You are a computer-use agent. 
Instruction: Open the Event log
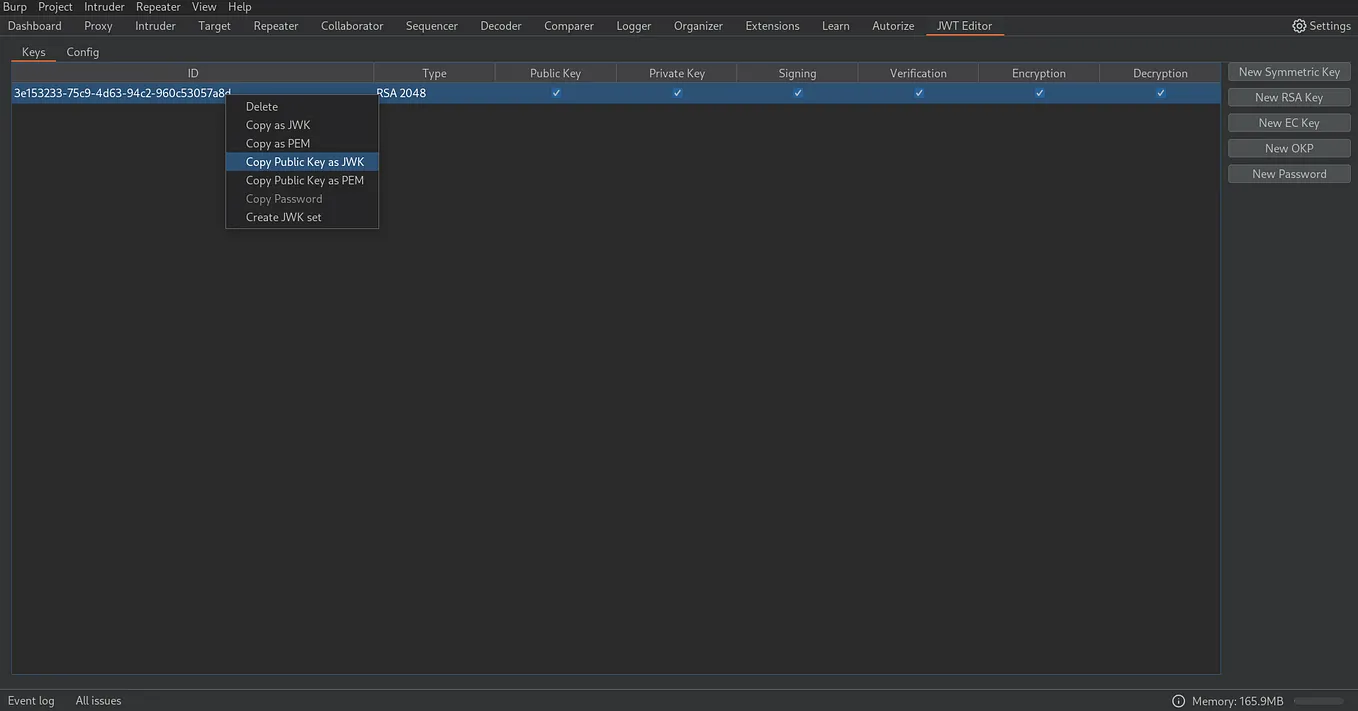[x=31, y=700]
